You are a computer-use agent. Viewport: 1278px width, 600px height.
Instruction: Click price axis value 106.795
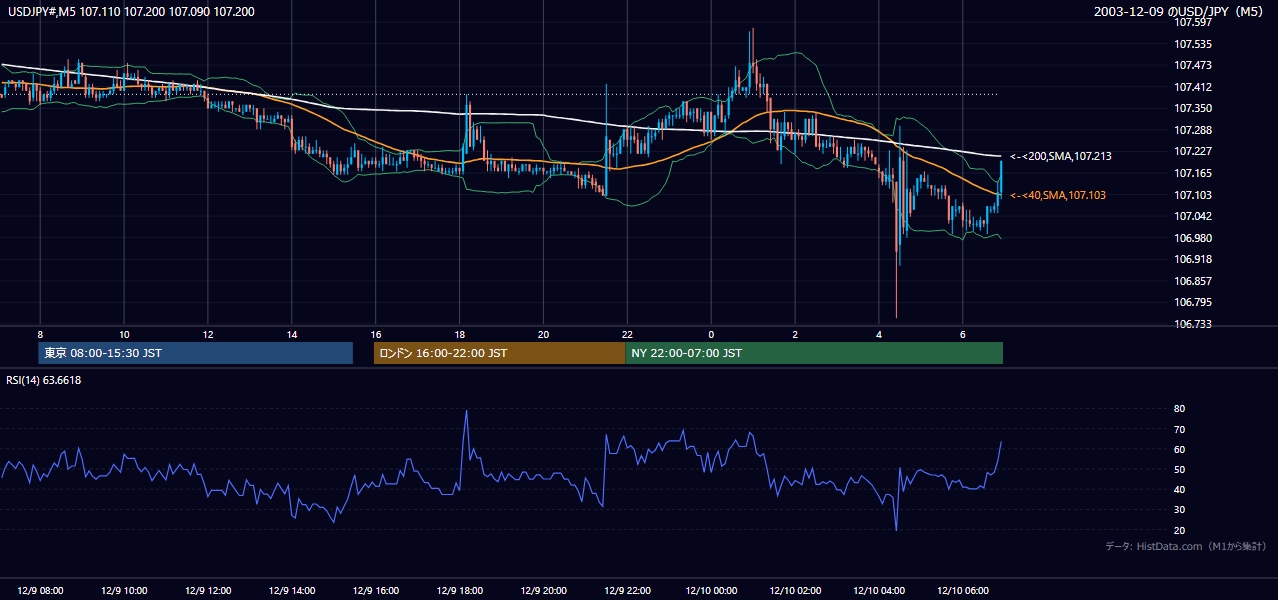[1191, 302]
